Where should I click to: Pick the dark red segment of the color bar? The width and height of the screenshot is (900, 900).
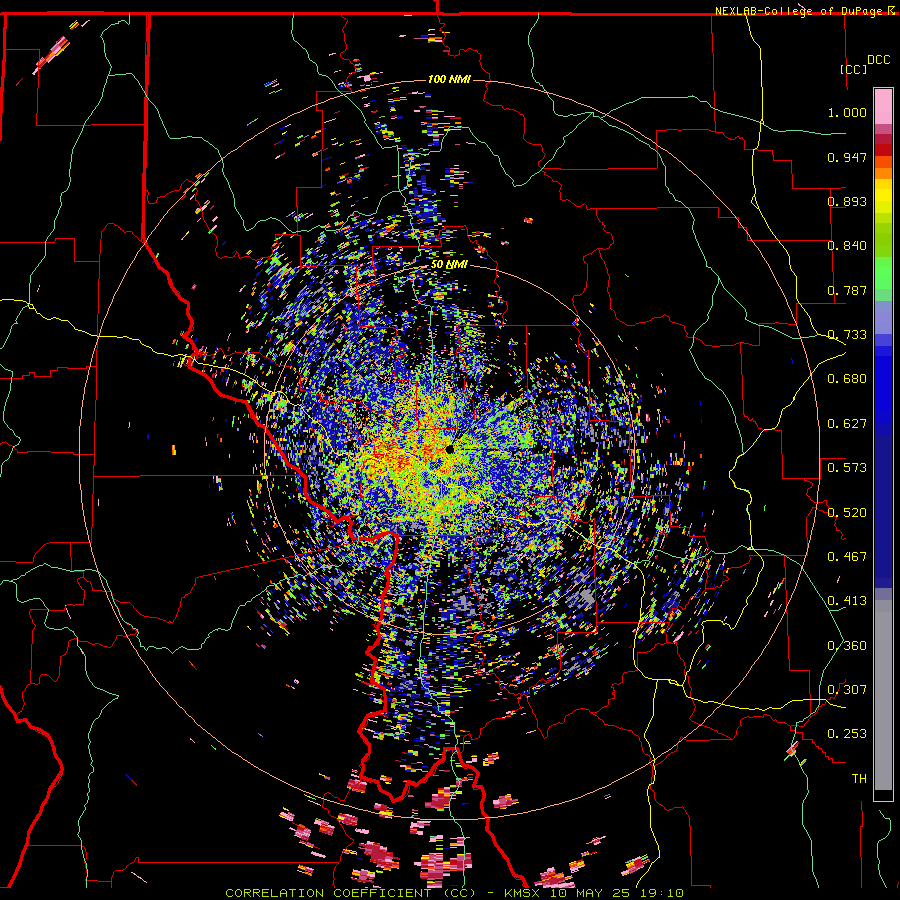pos(883,150)
